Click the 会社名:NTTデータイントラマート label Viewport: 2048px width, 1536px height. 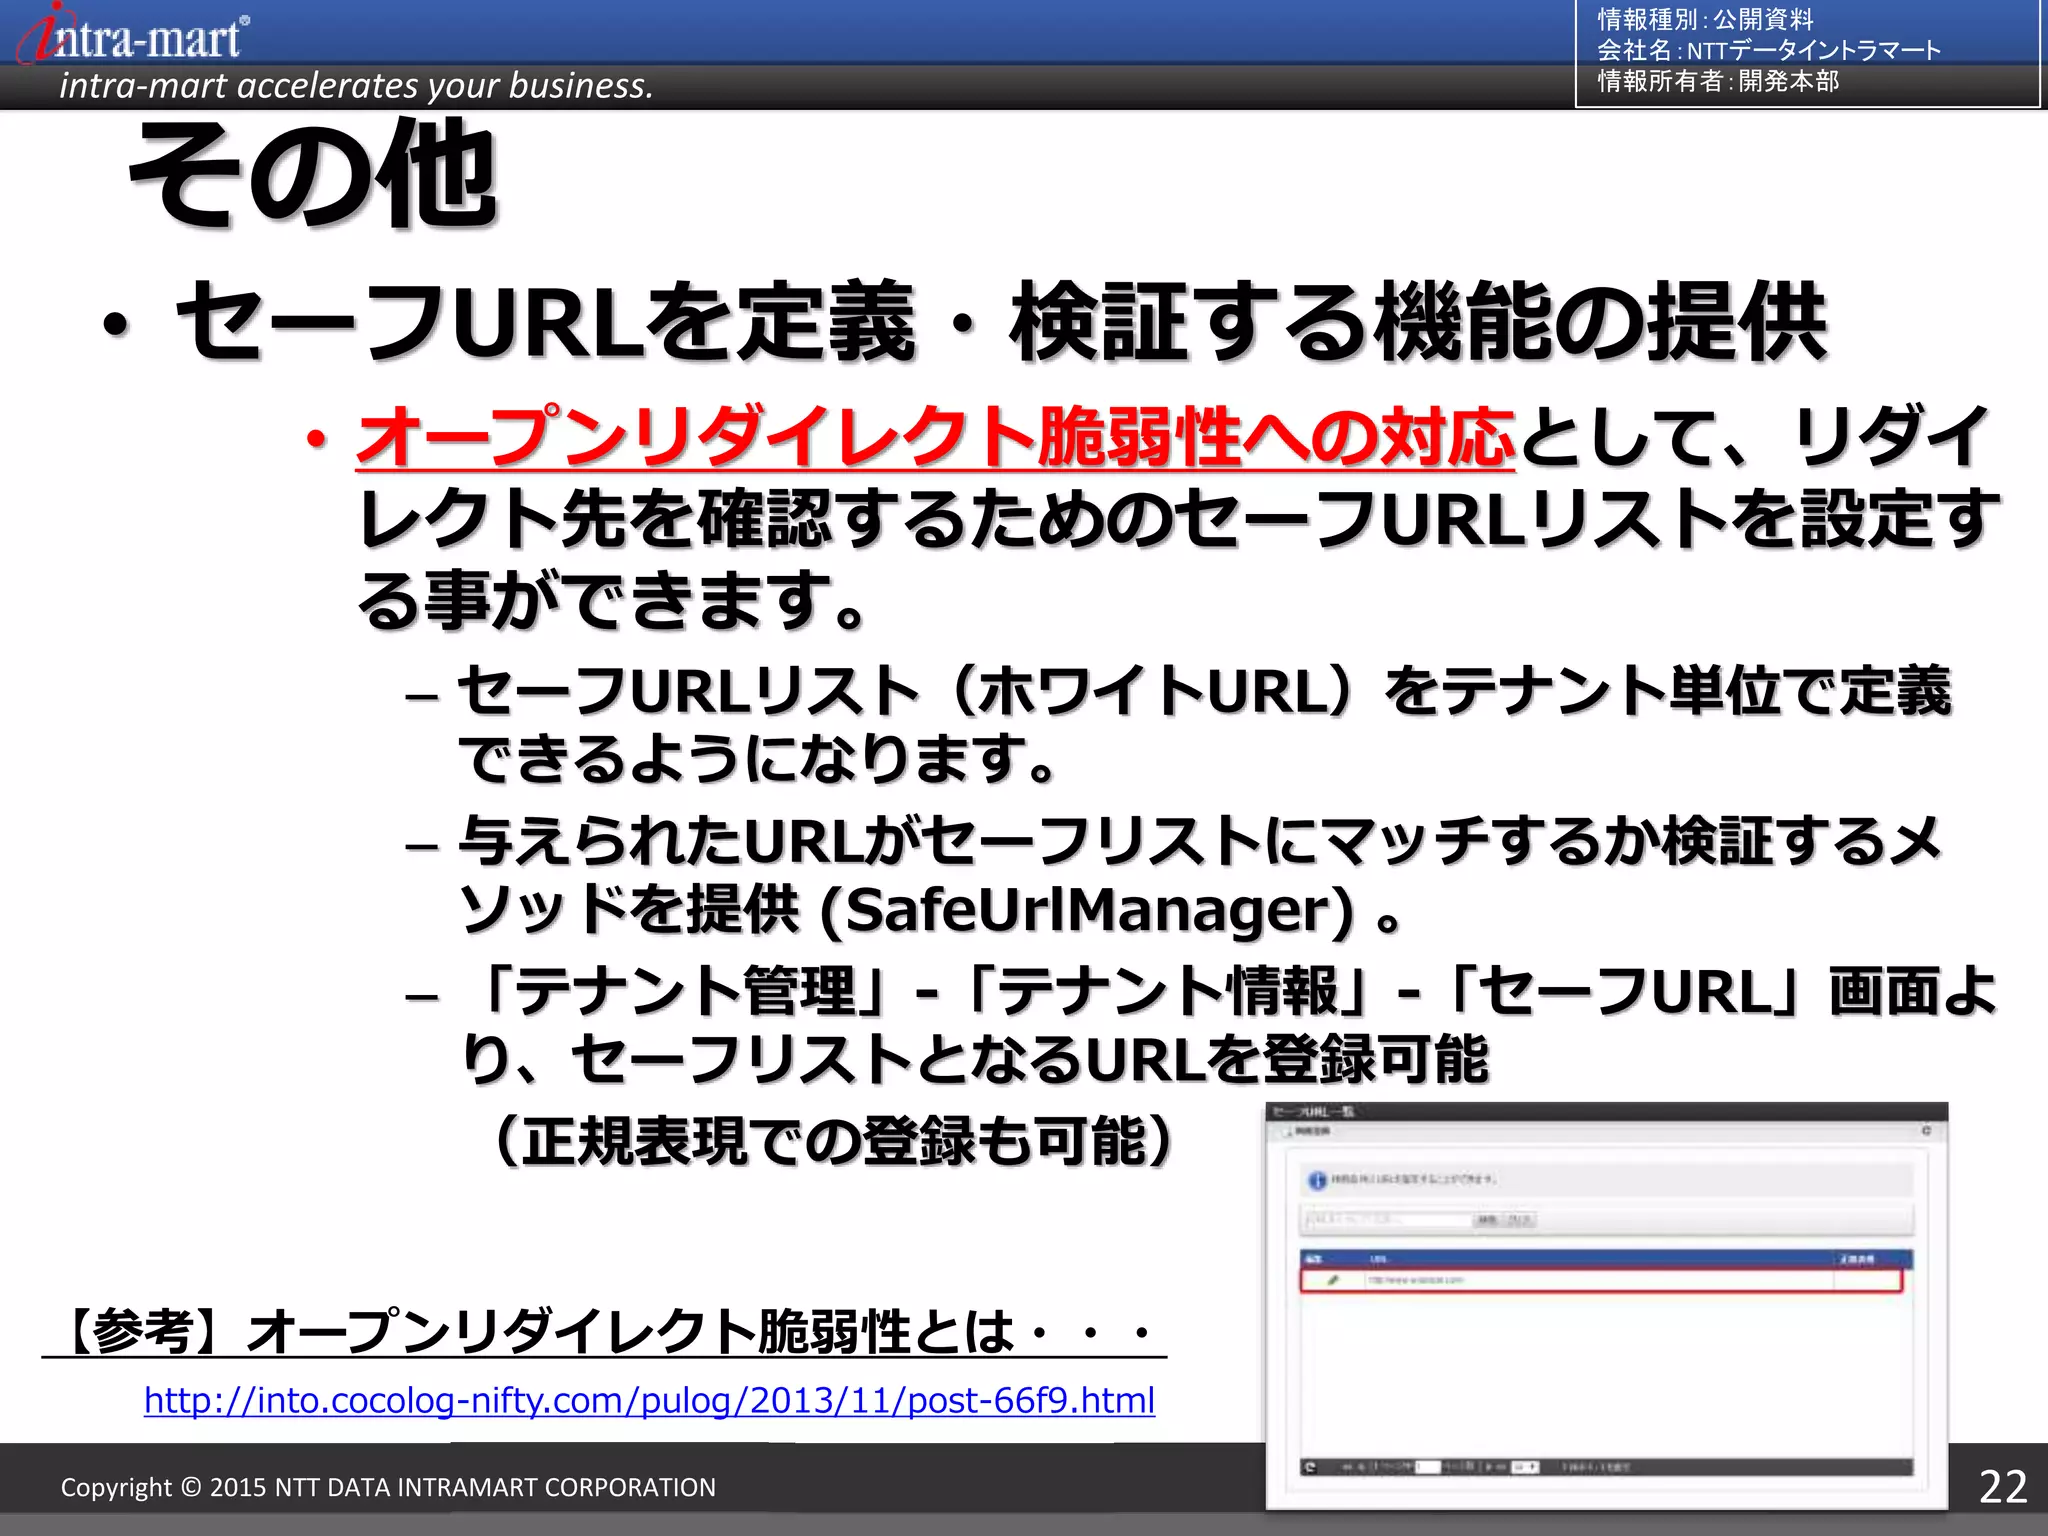(1769, 49)
